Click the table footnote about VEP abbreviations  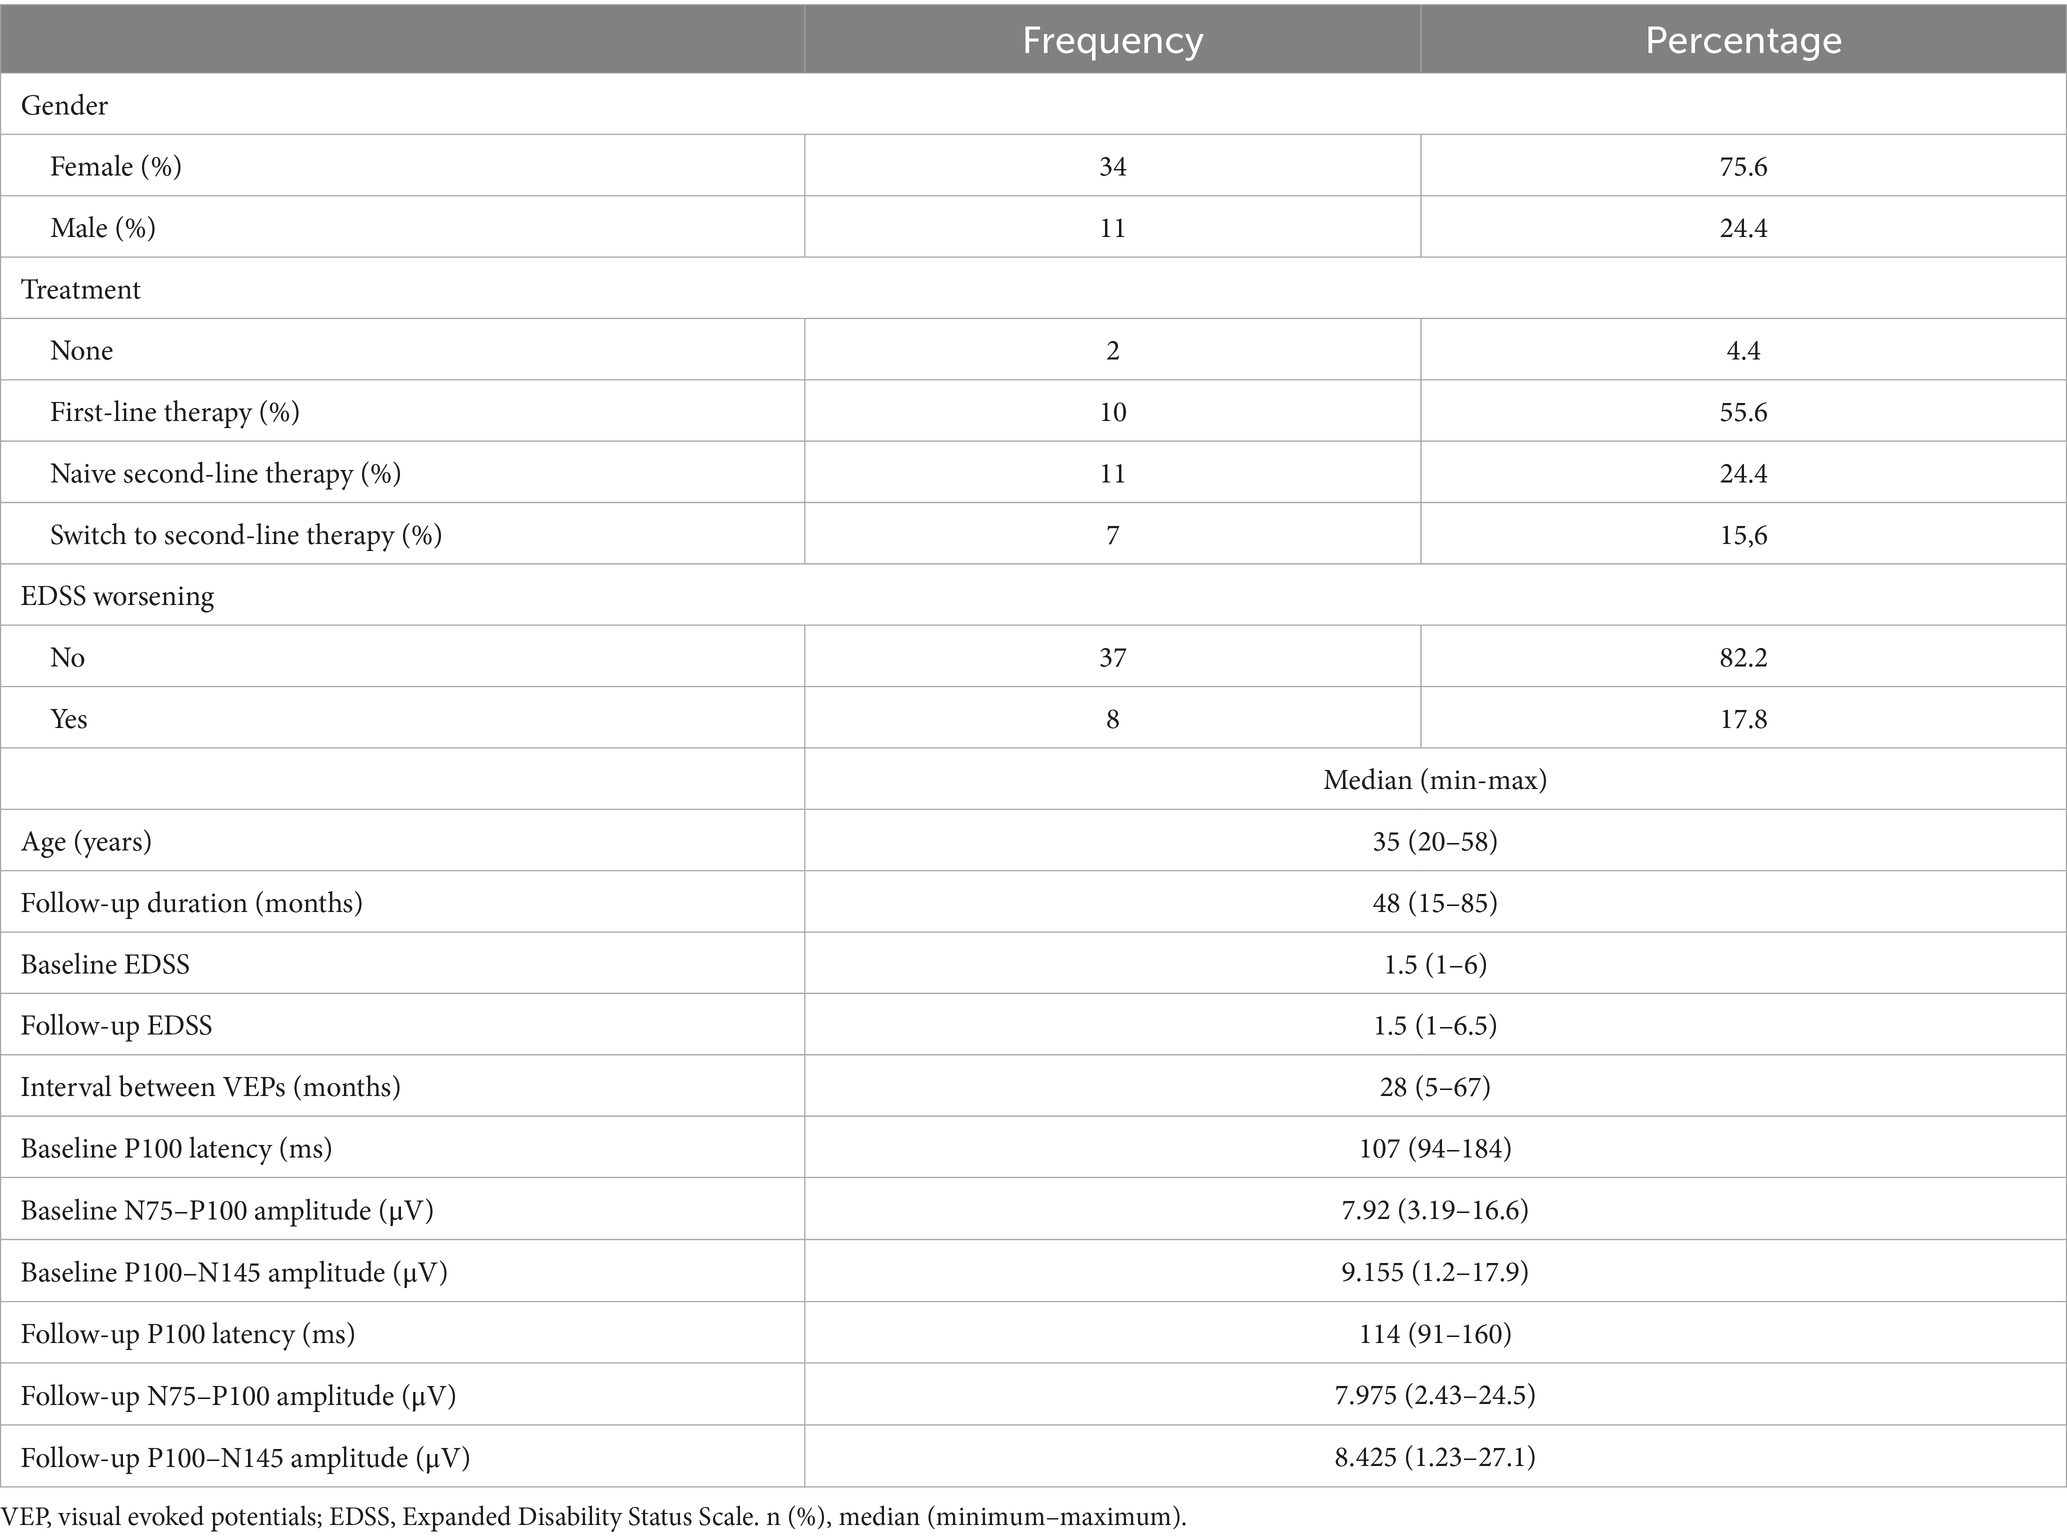[x=594, y=1517]
